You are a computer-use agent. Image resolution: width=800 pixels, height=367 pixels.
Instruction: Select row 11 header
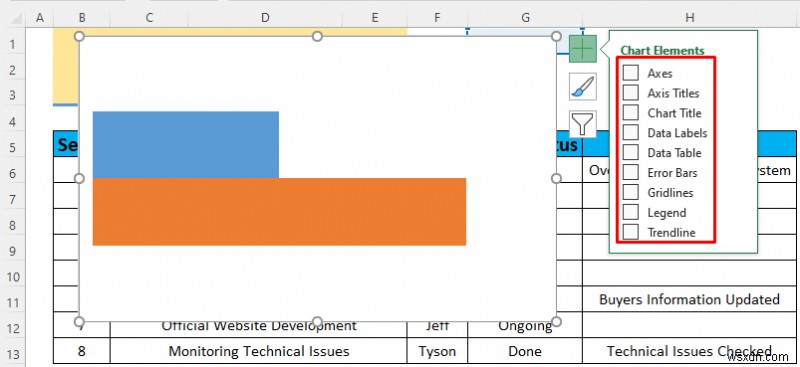(x=13, y=302)
